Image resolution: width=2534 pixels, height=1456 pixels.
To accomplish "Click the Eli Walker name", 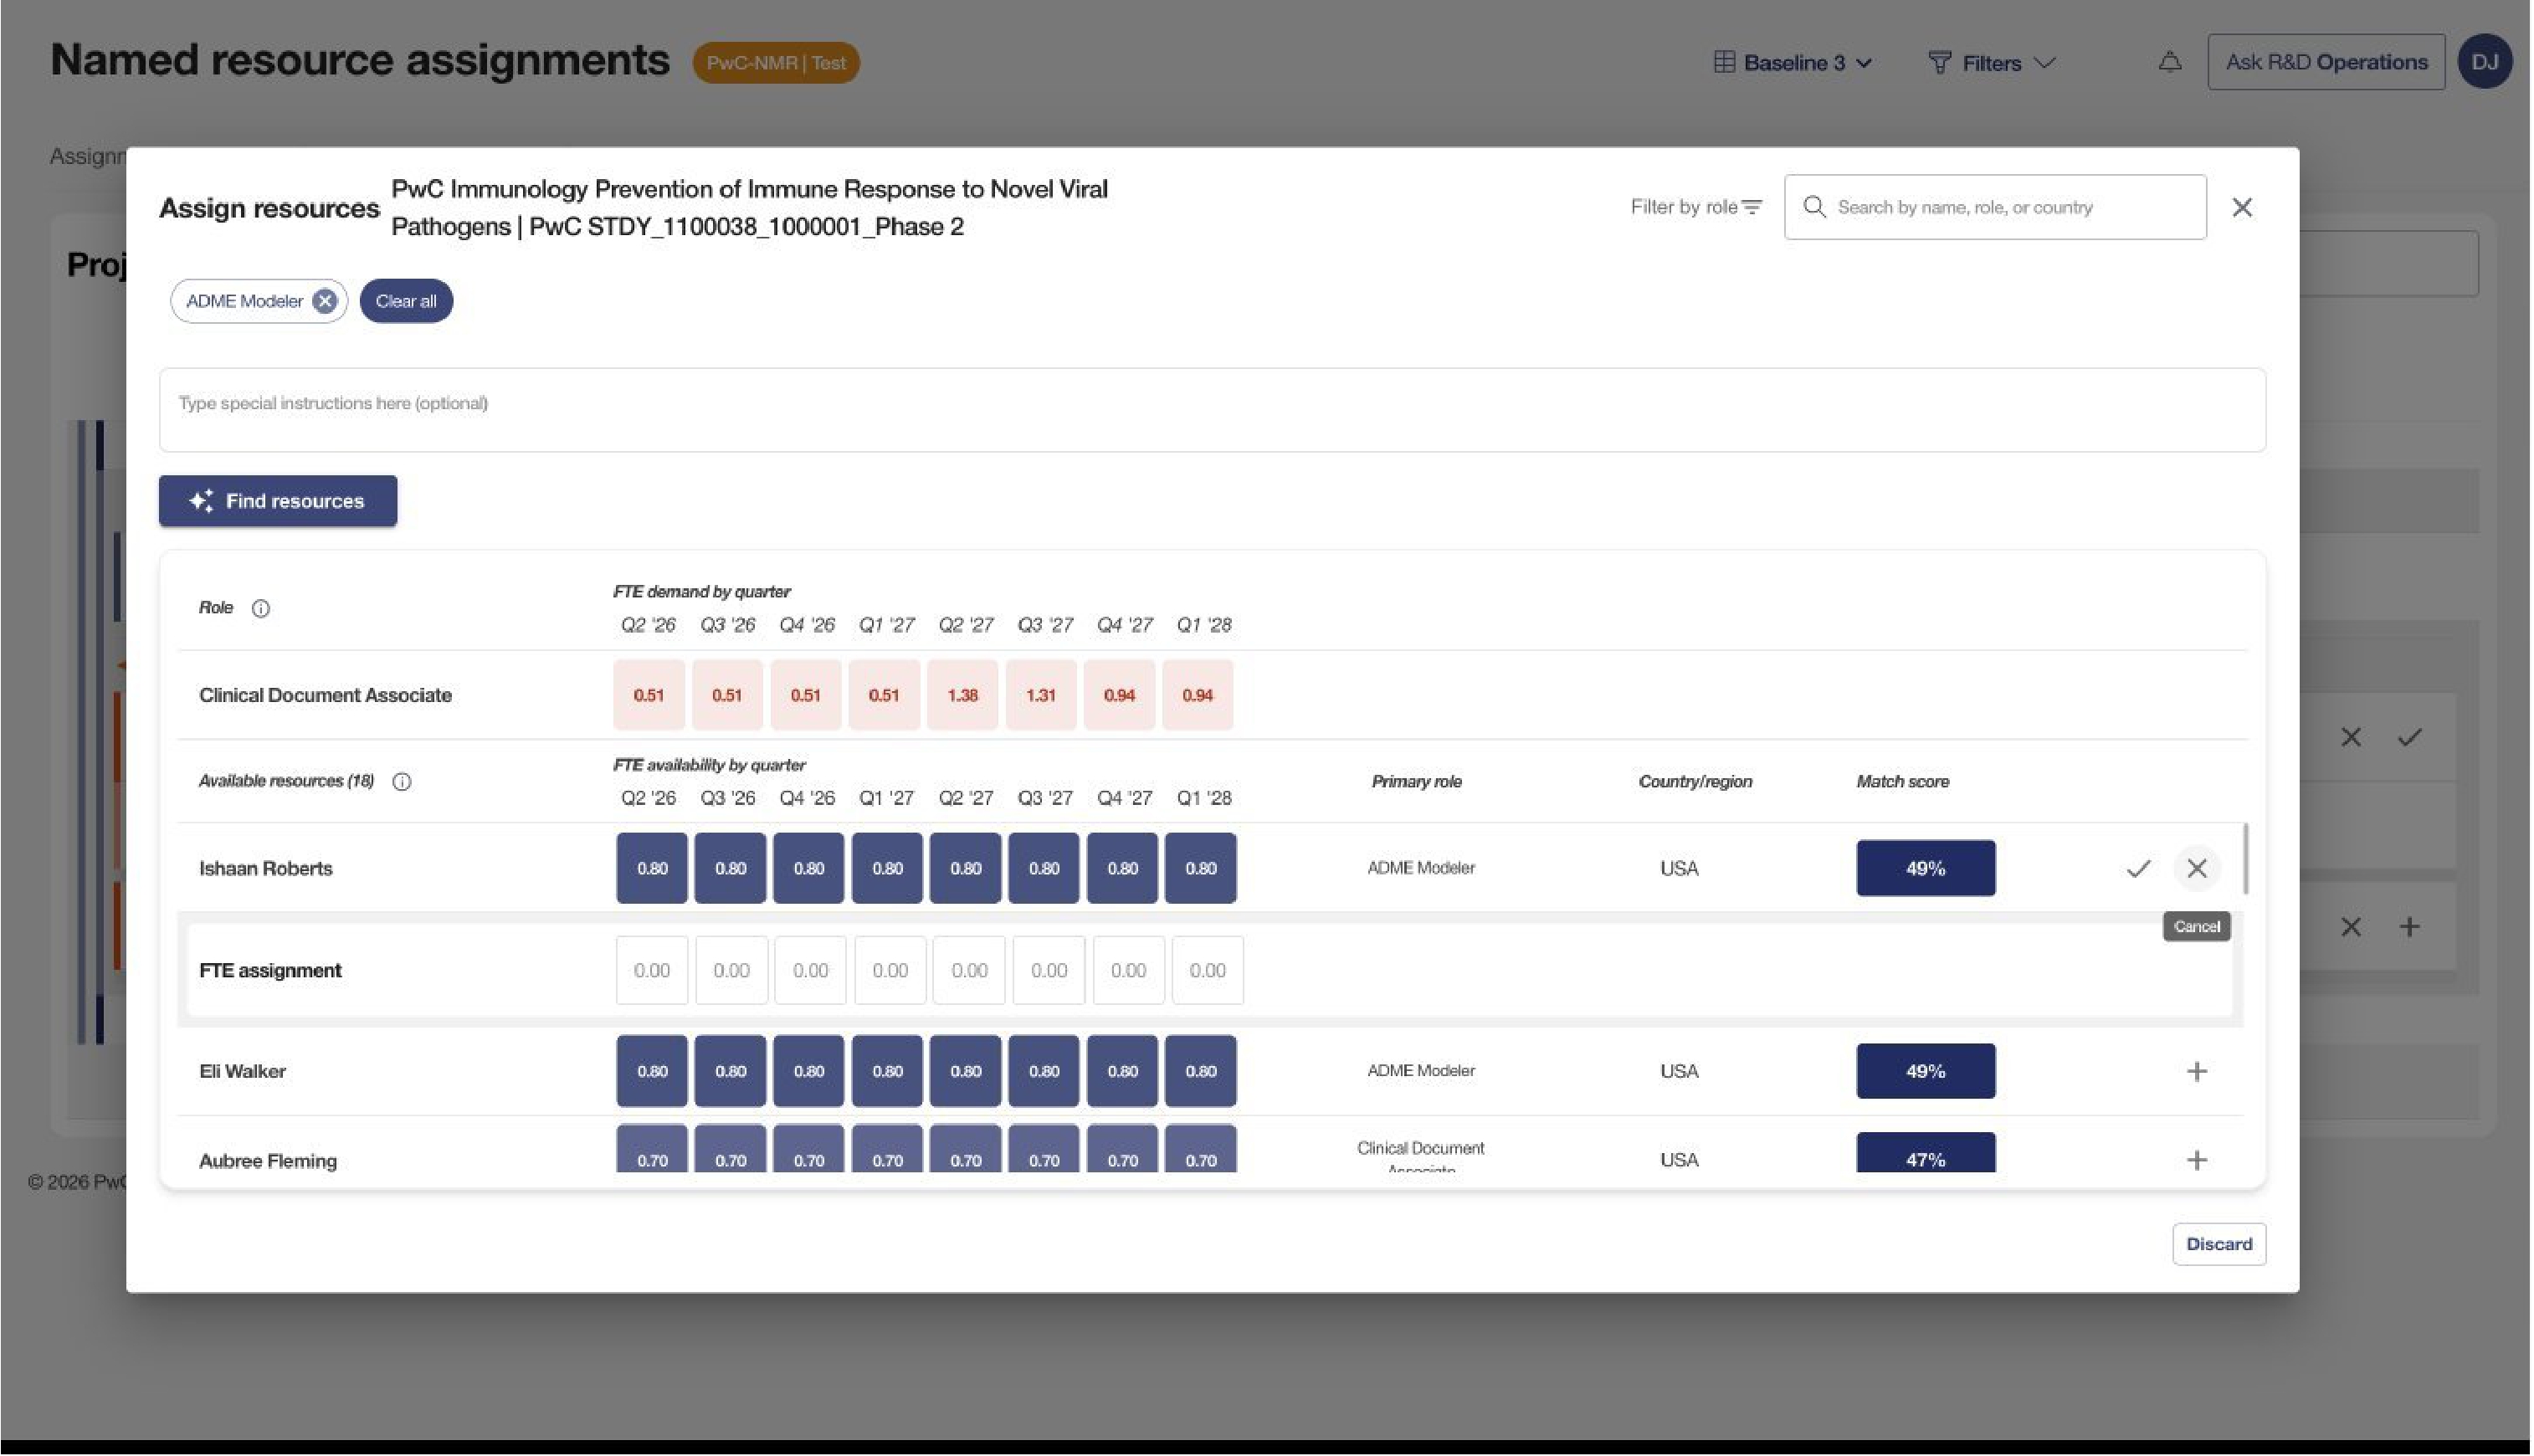I will coord(243,1072).
